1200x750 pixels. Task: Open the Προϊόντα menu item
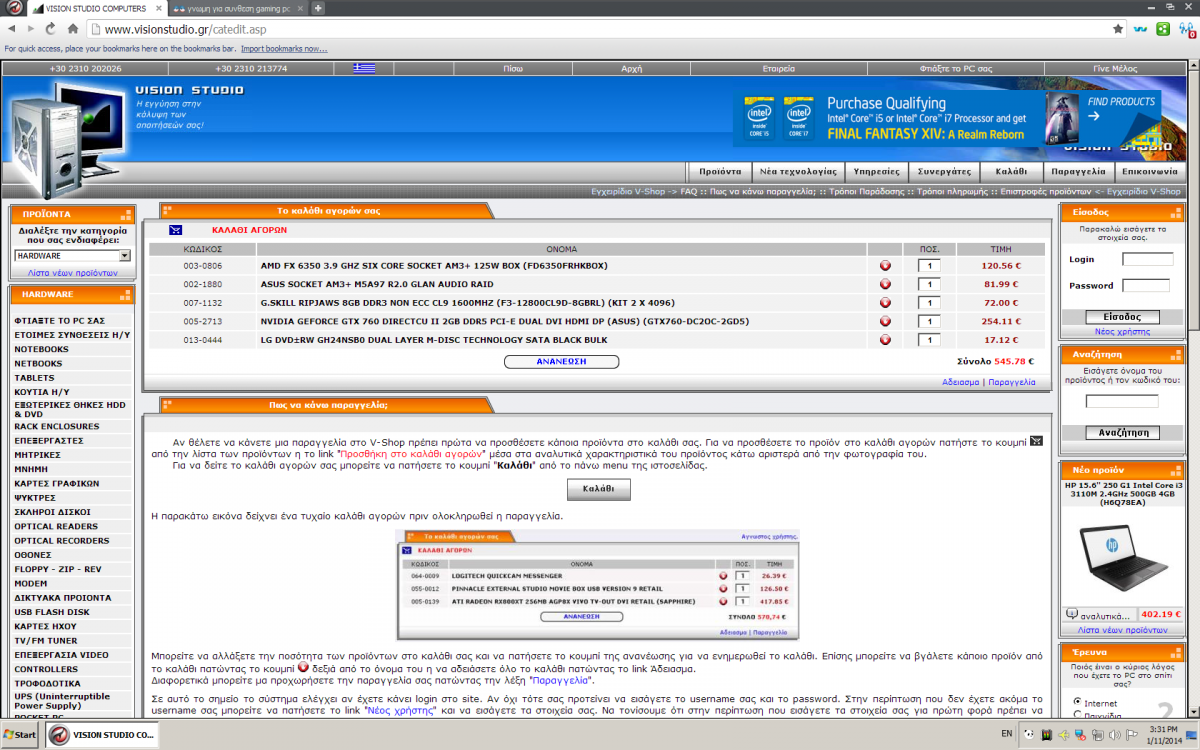720,171
